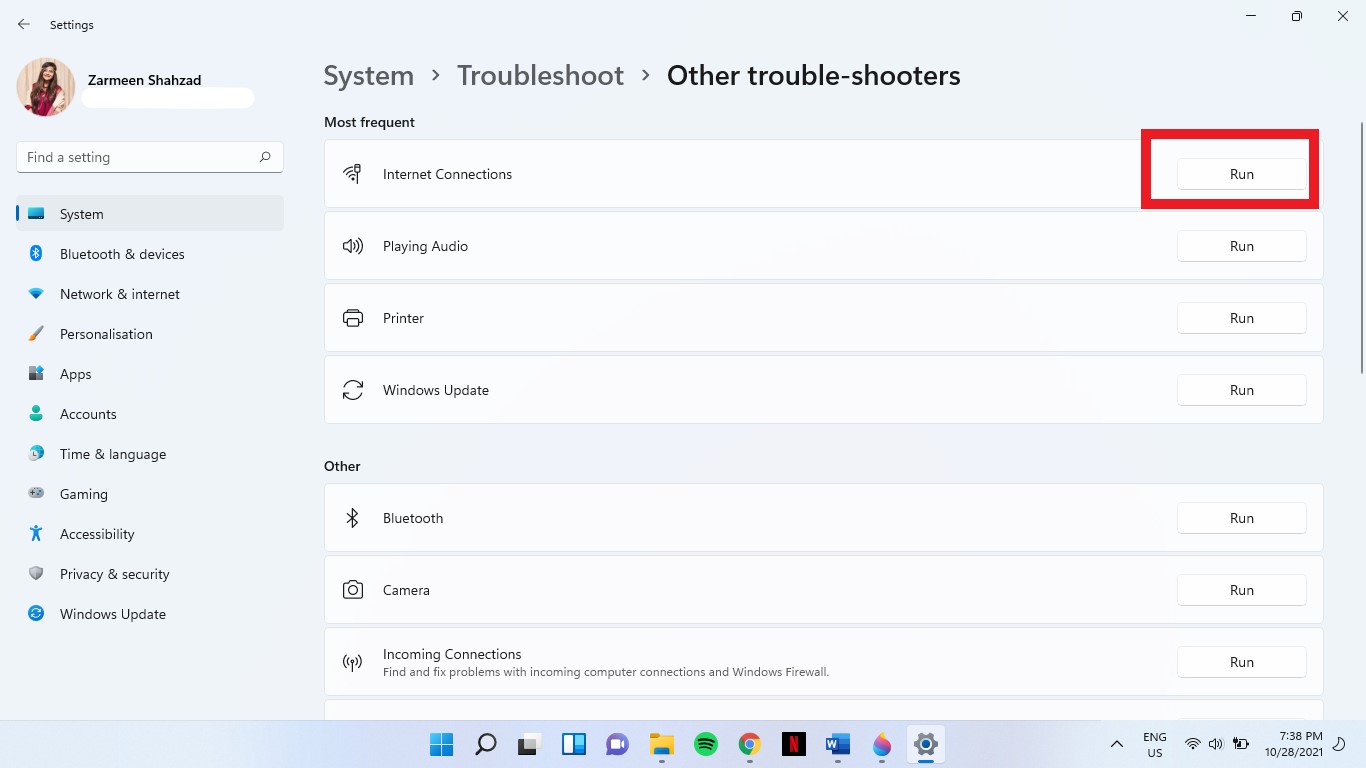Open Microsoft Word from the taskbar

pos(837,744)
